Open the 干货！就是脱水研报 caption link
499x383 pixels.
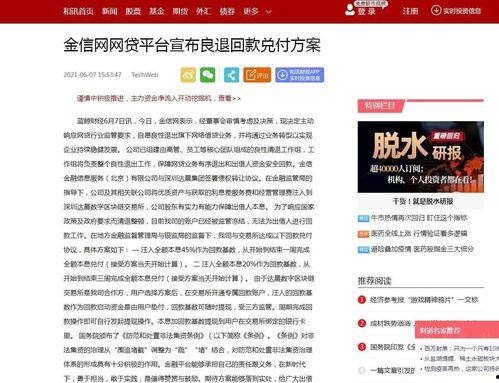[423, 201]
